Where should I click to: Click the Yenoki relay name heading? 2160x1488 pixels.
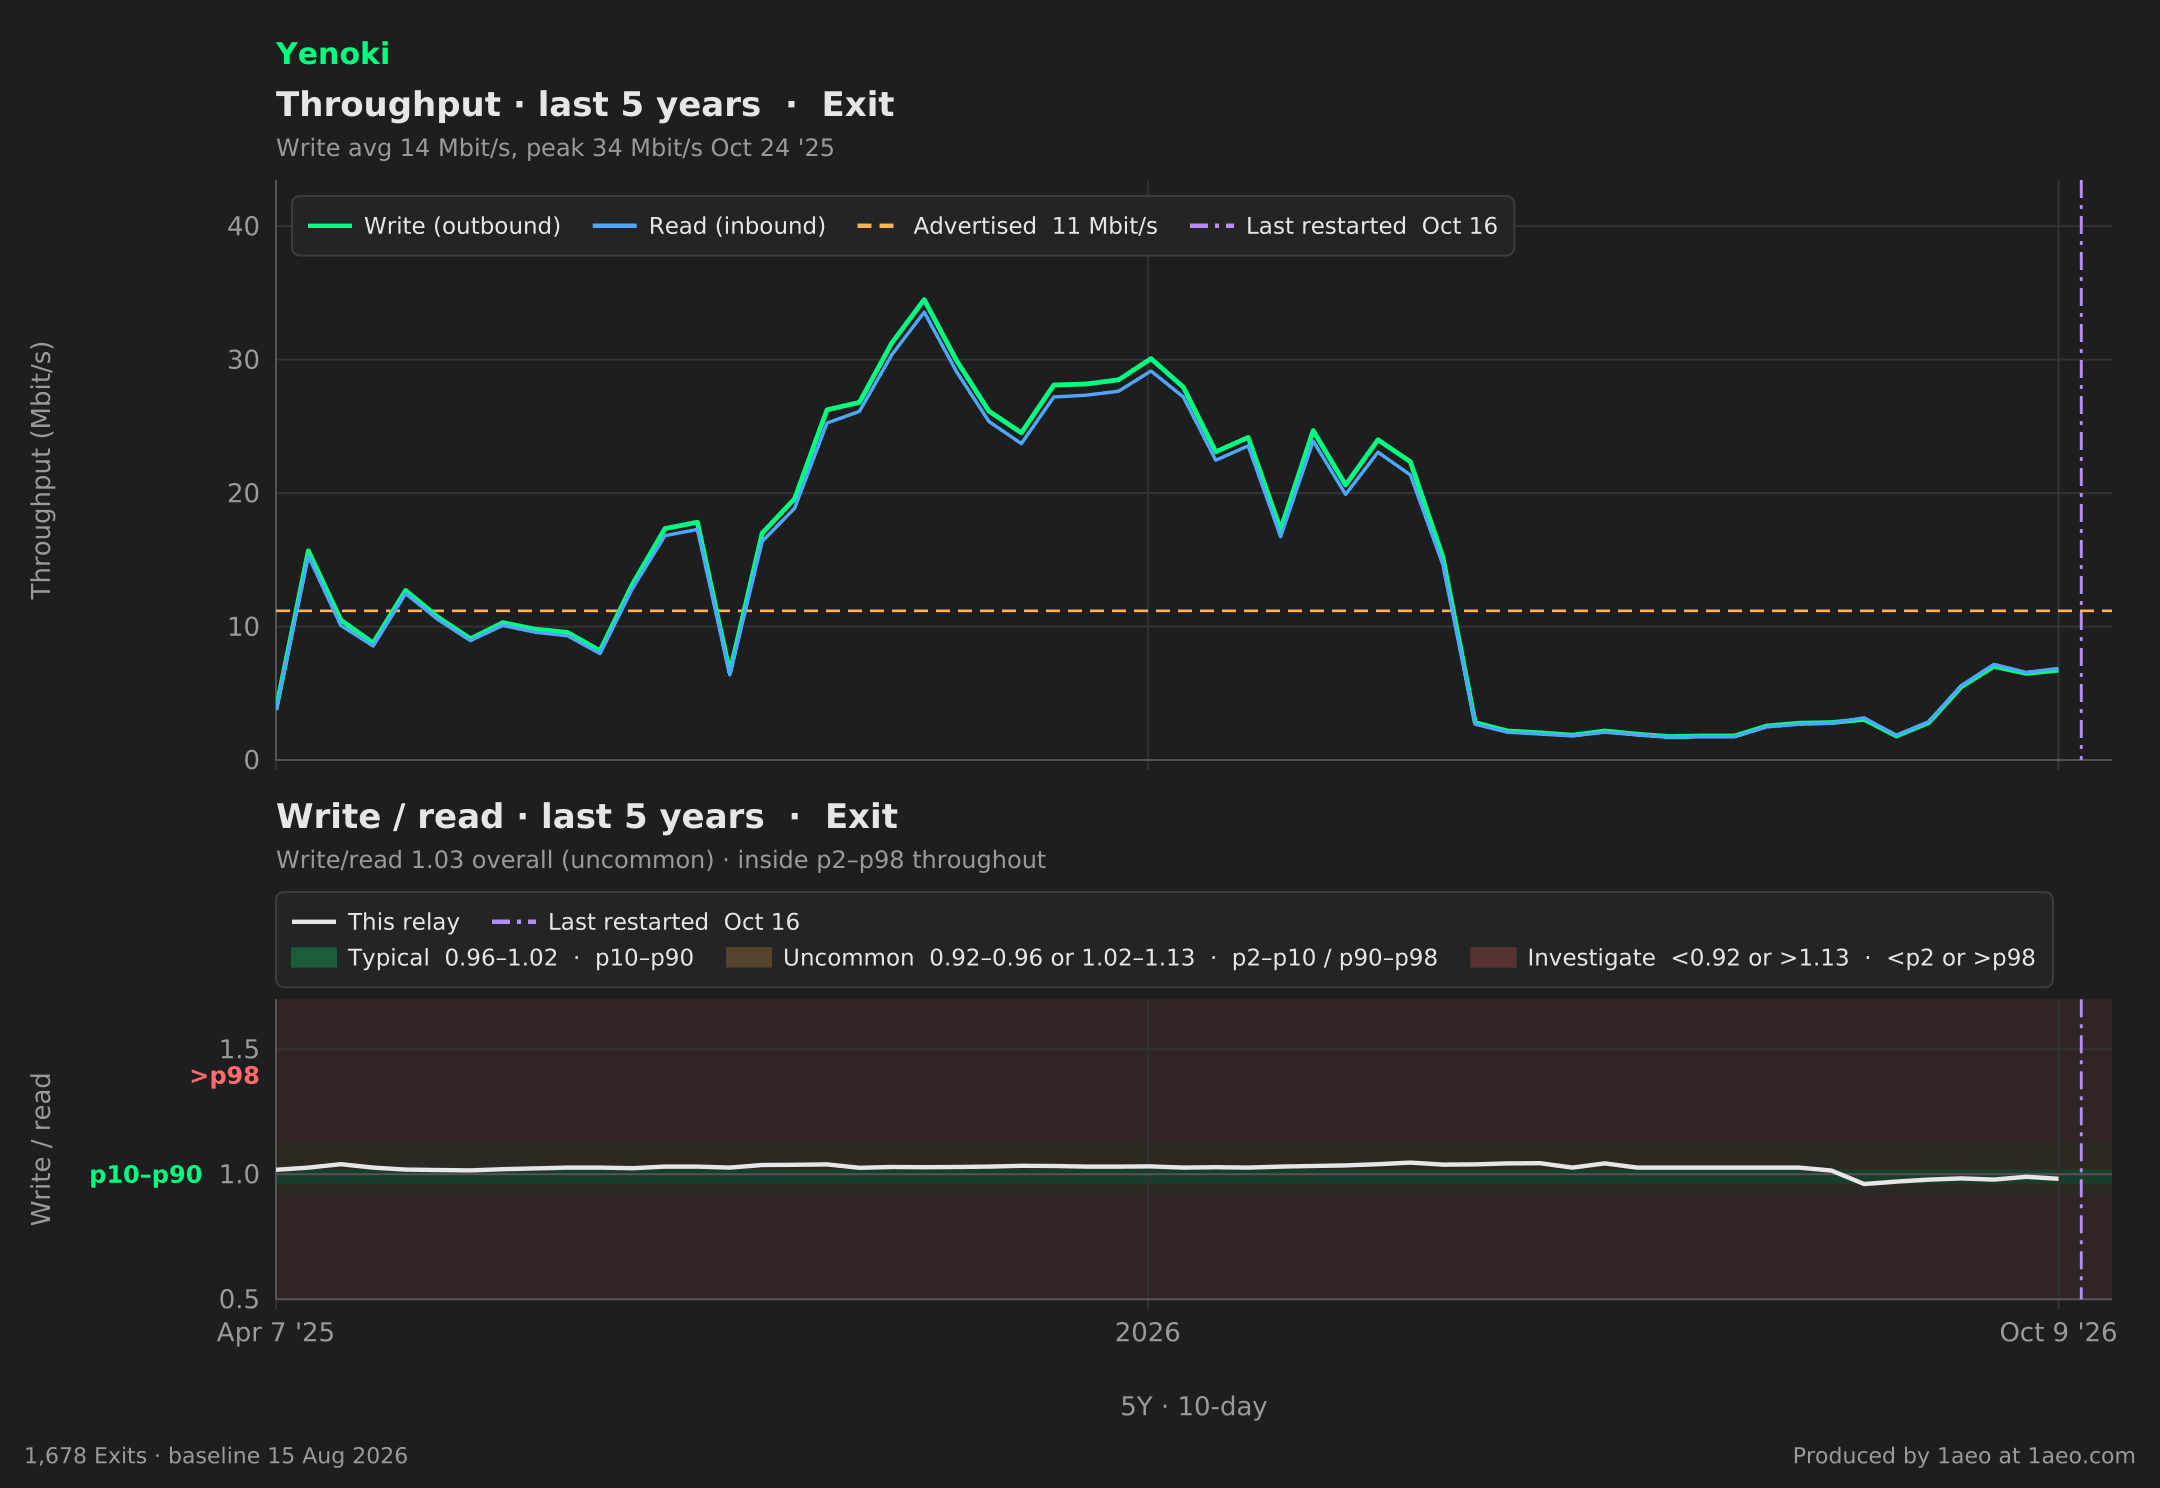coord(332,54)
